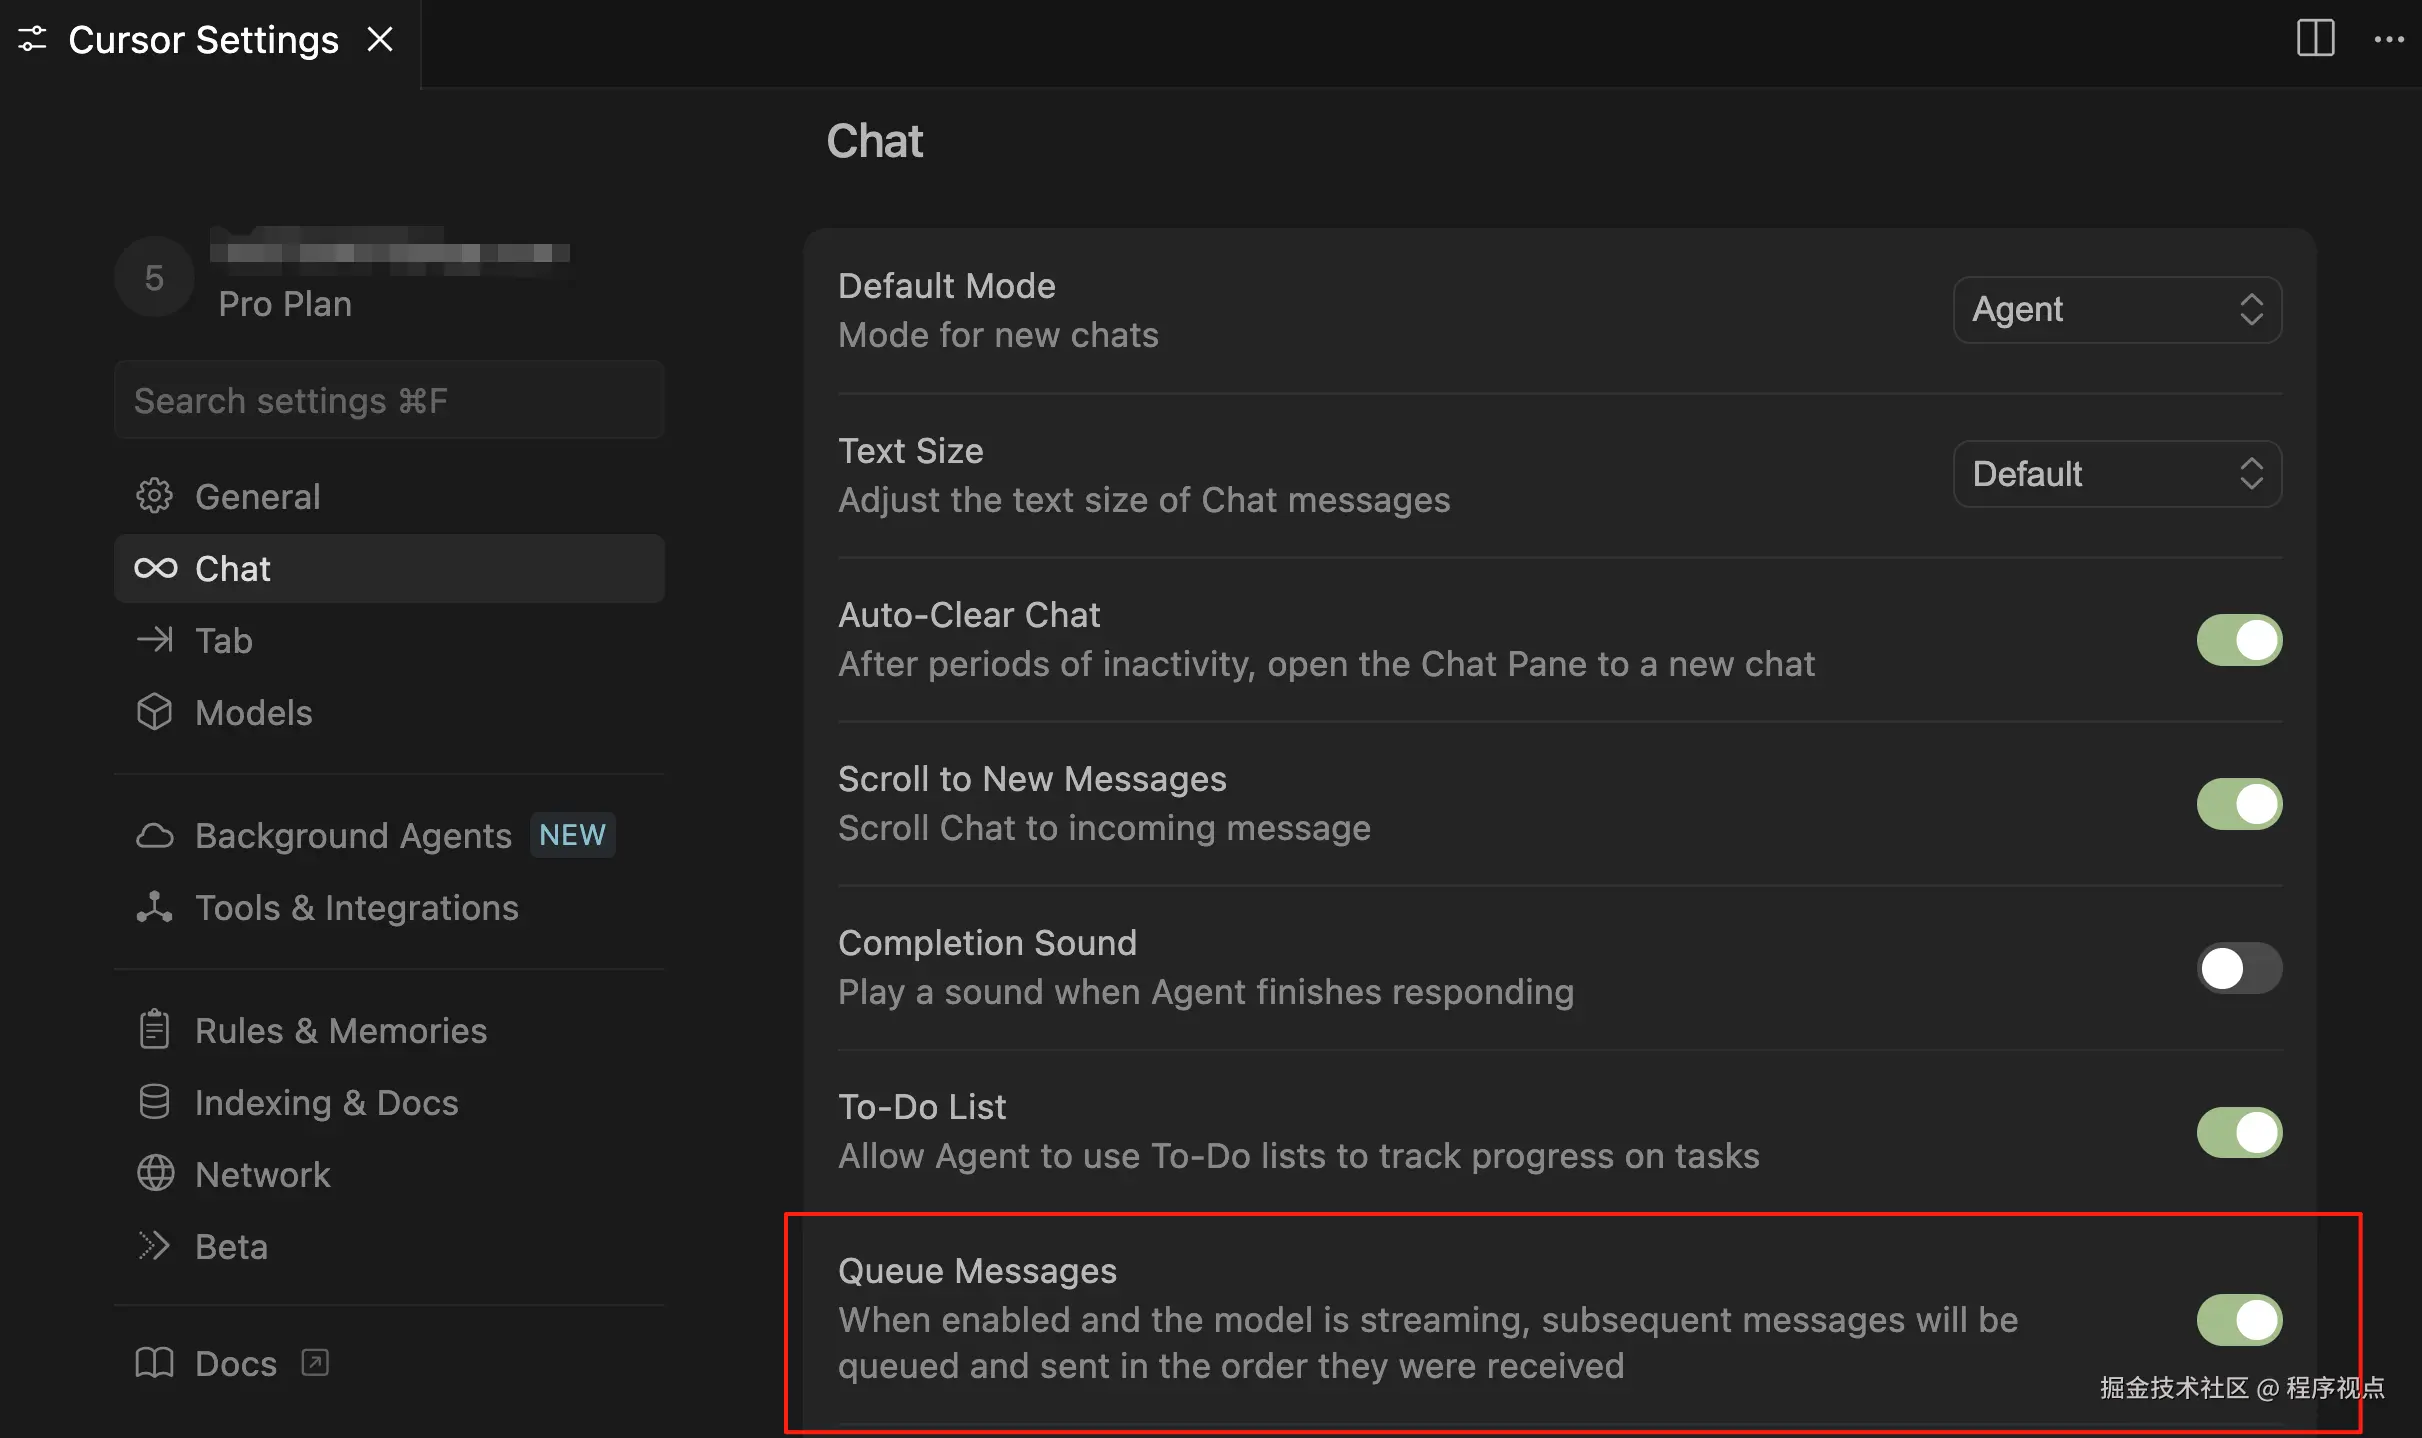Open the three-dot more actions menu

point(2389,40)
